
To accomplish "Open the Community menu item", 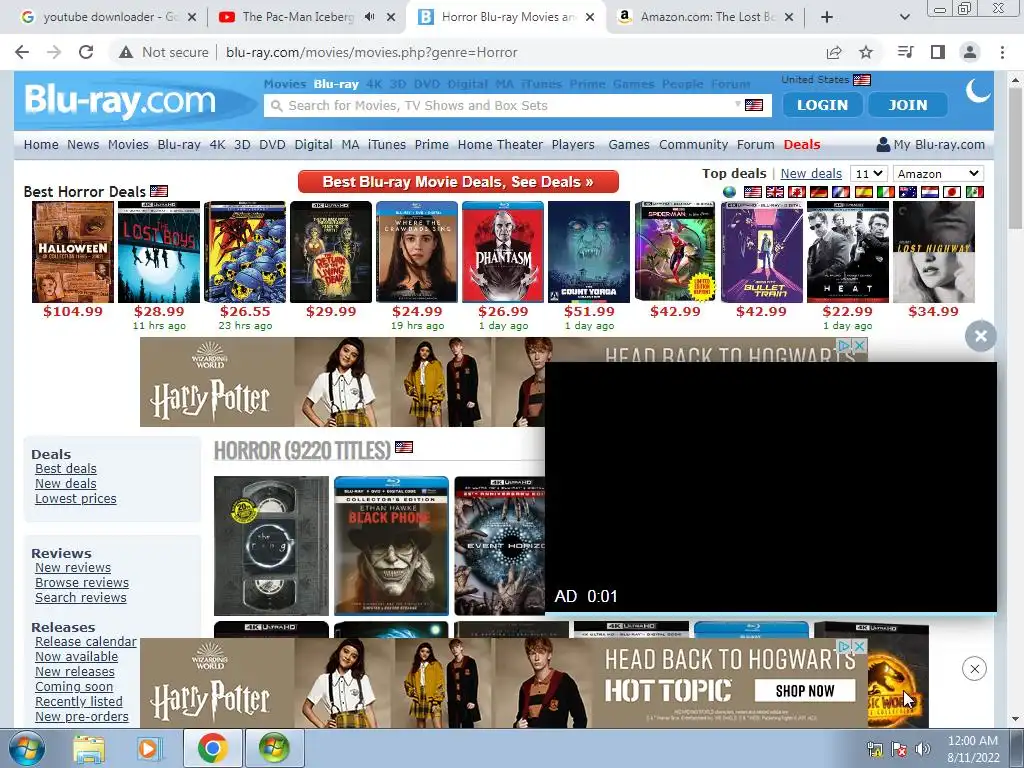I will tap(693, 144).
